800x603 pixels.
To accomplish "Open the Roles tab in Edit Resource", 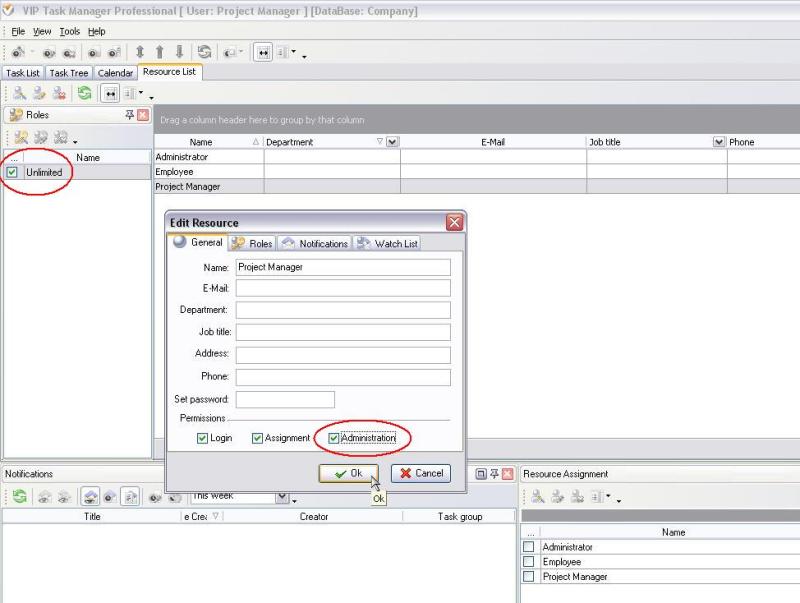I will pos(253,243).
